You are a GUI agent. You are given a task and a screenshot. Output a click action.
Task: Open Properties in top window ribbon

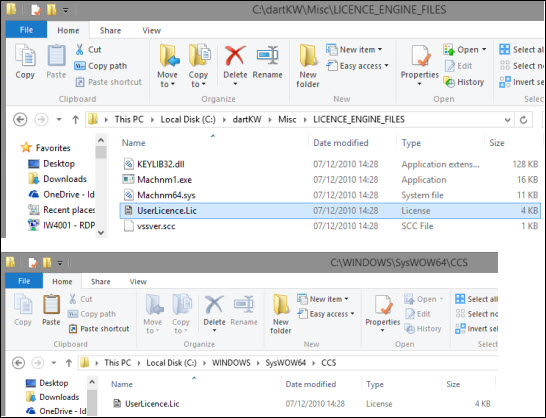[x=420, y=65]
